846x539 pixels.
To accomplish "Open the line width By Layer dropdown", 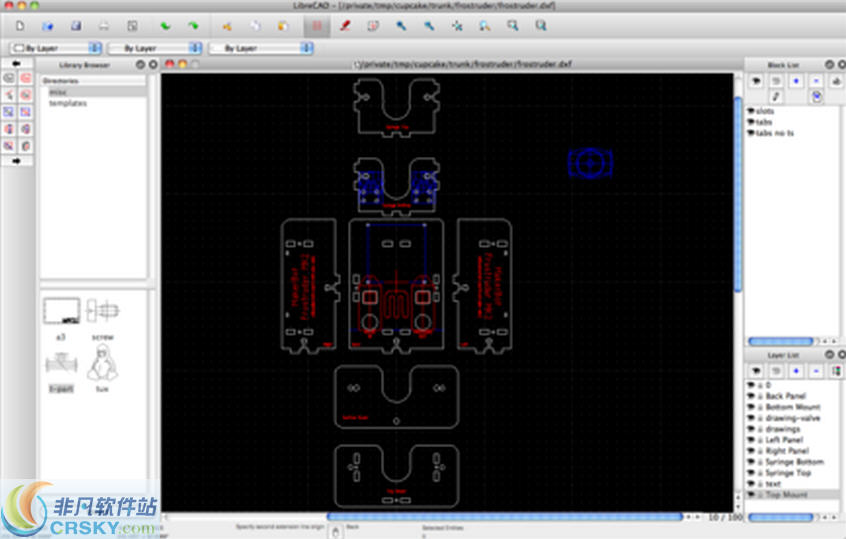I will (x=154, y=48).
